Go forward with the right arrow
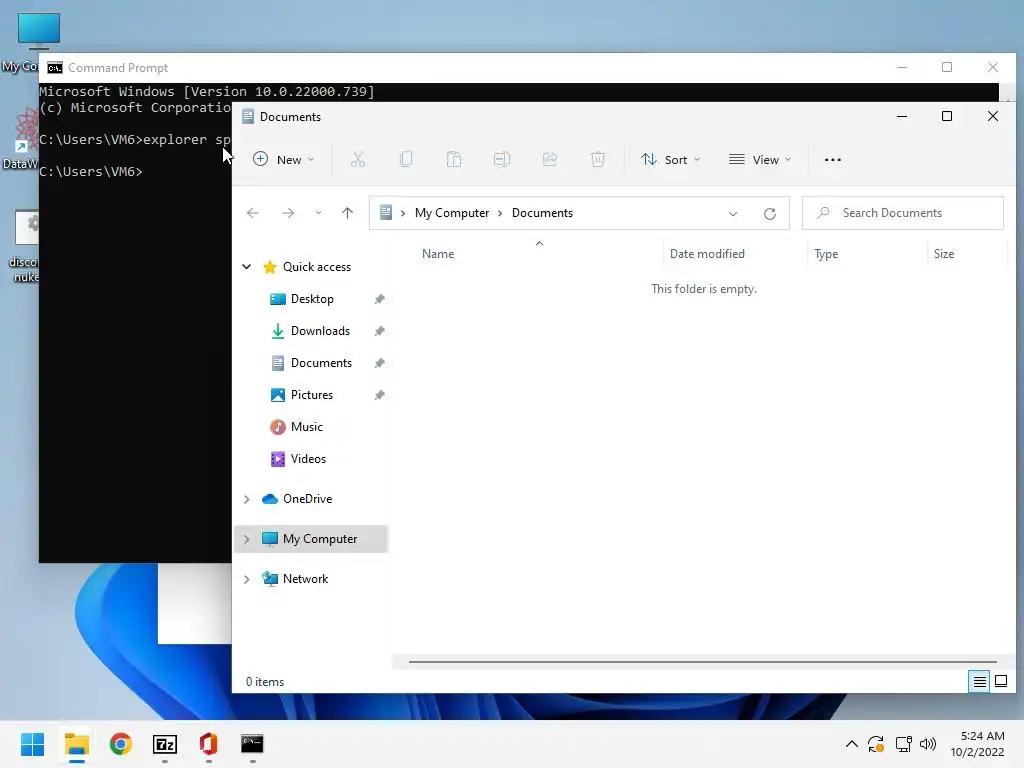The image size is (1024, 768). (x=288, y=213)
